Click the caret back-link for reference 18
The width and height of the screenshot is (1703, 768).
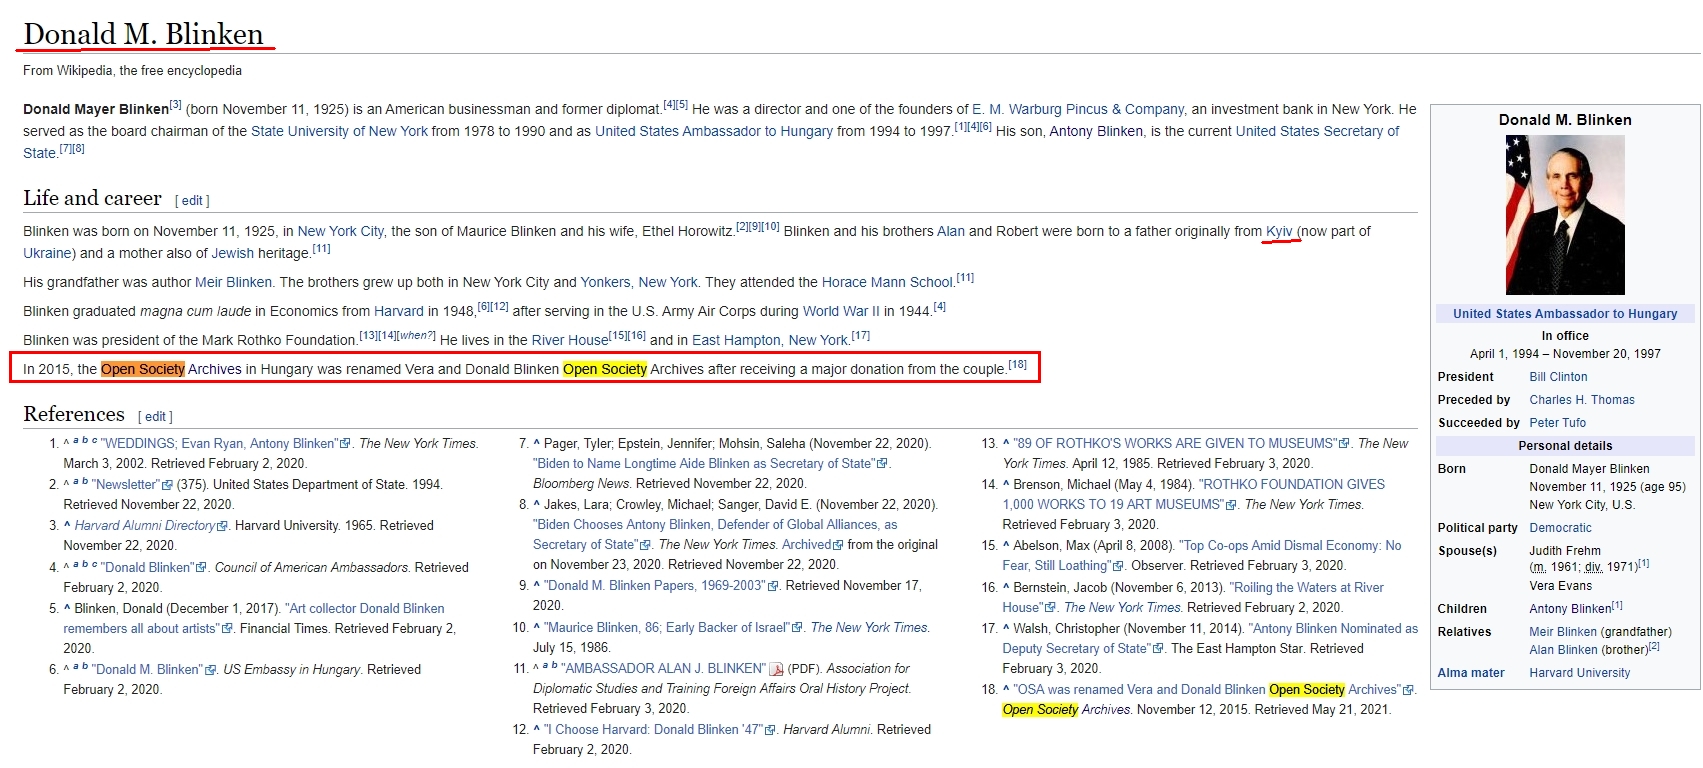coord(1006,689)
